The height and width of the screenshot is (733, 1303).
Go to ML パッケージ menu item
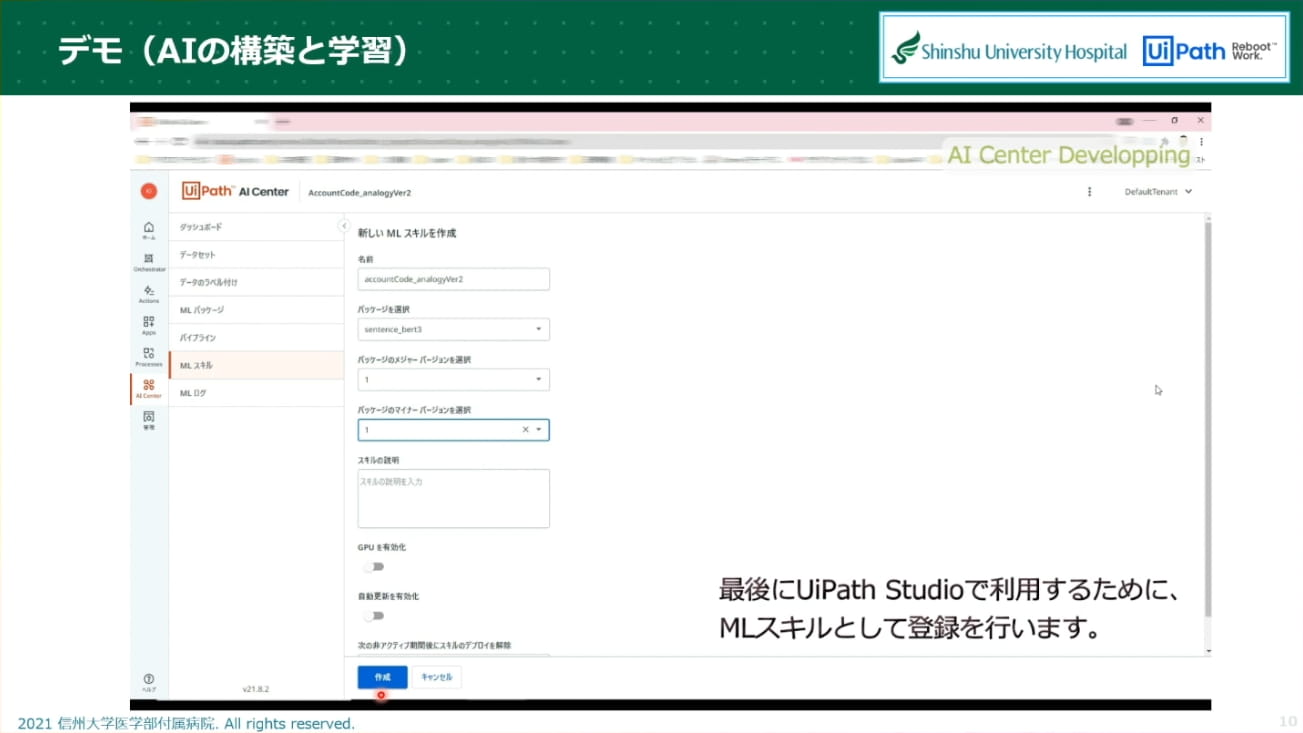(x=256, y=310)
